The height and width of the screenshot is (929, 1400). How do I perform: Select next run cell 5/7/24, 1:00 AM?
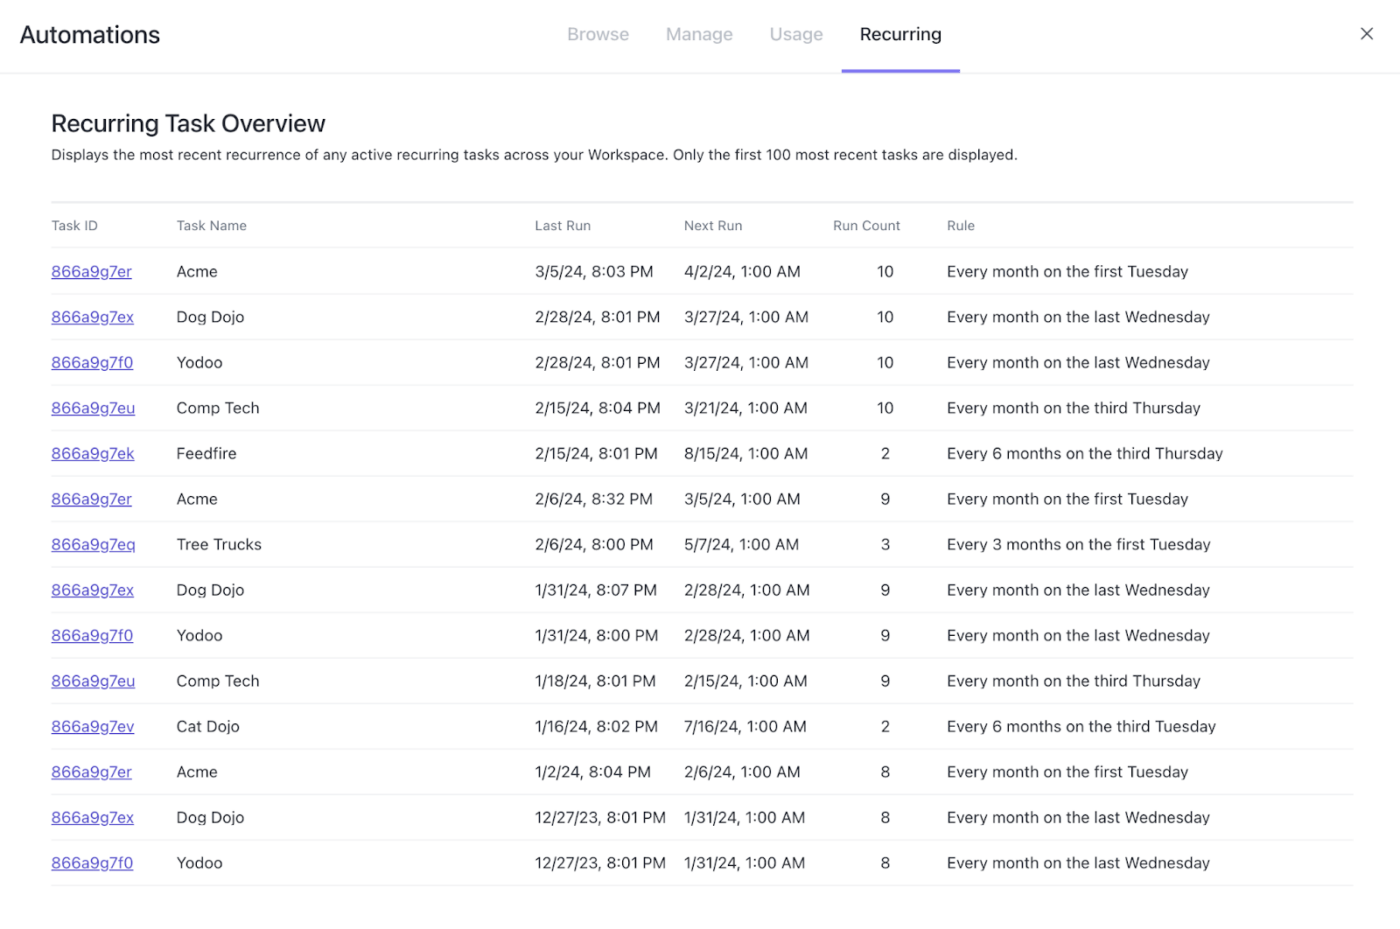click(741, 545)
